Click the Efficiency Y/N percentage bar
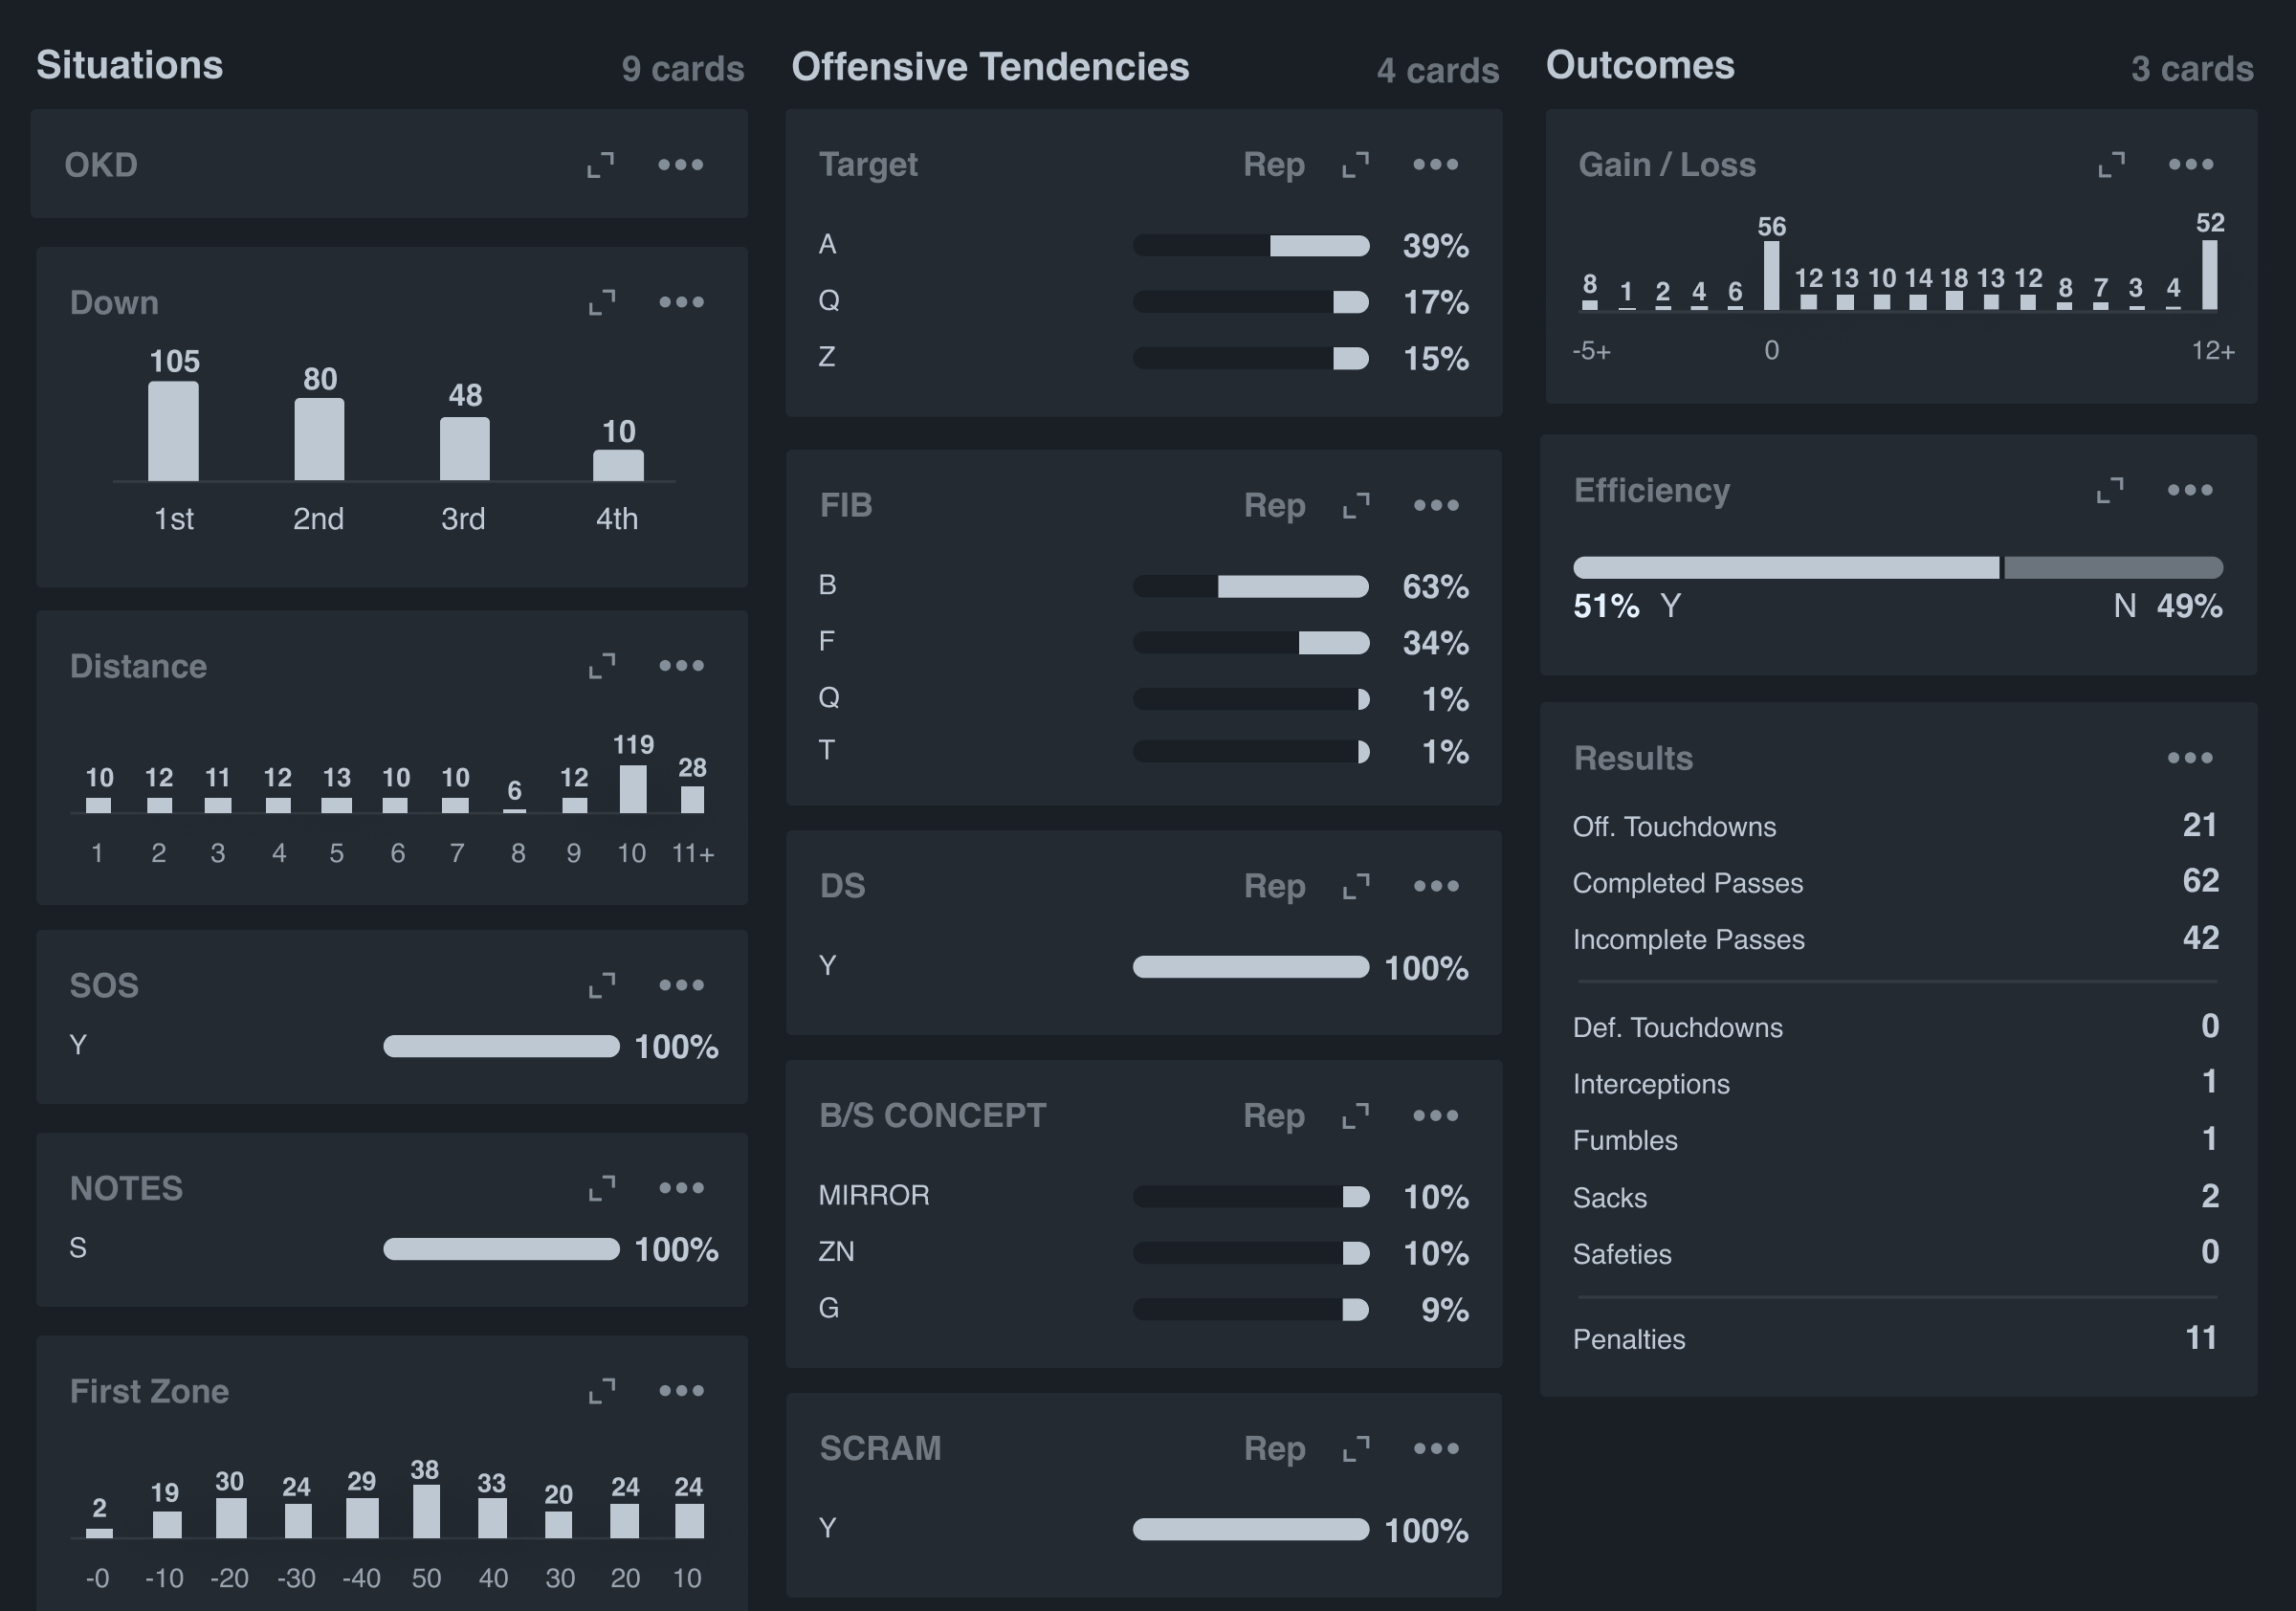Screen dimensions: 2296x1611 pyautogui.click(x=1897, y=568)
